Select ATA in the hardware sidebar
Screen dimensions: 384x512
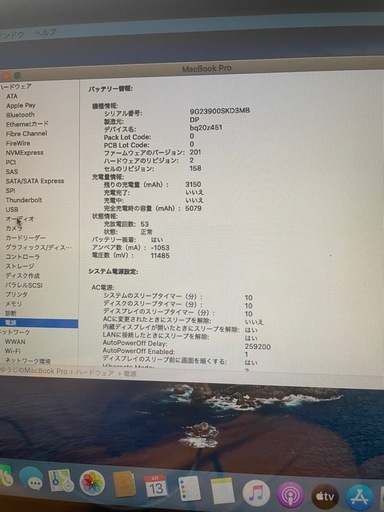click(12, 96)
